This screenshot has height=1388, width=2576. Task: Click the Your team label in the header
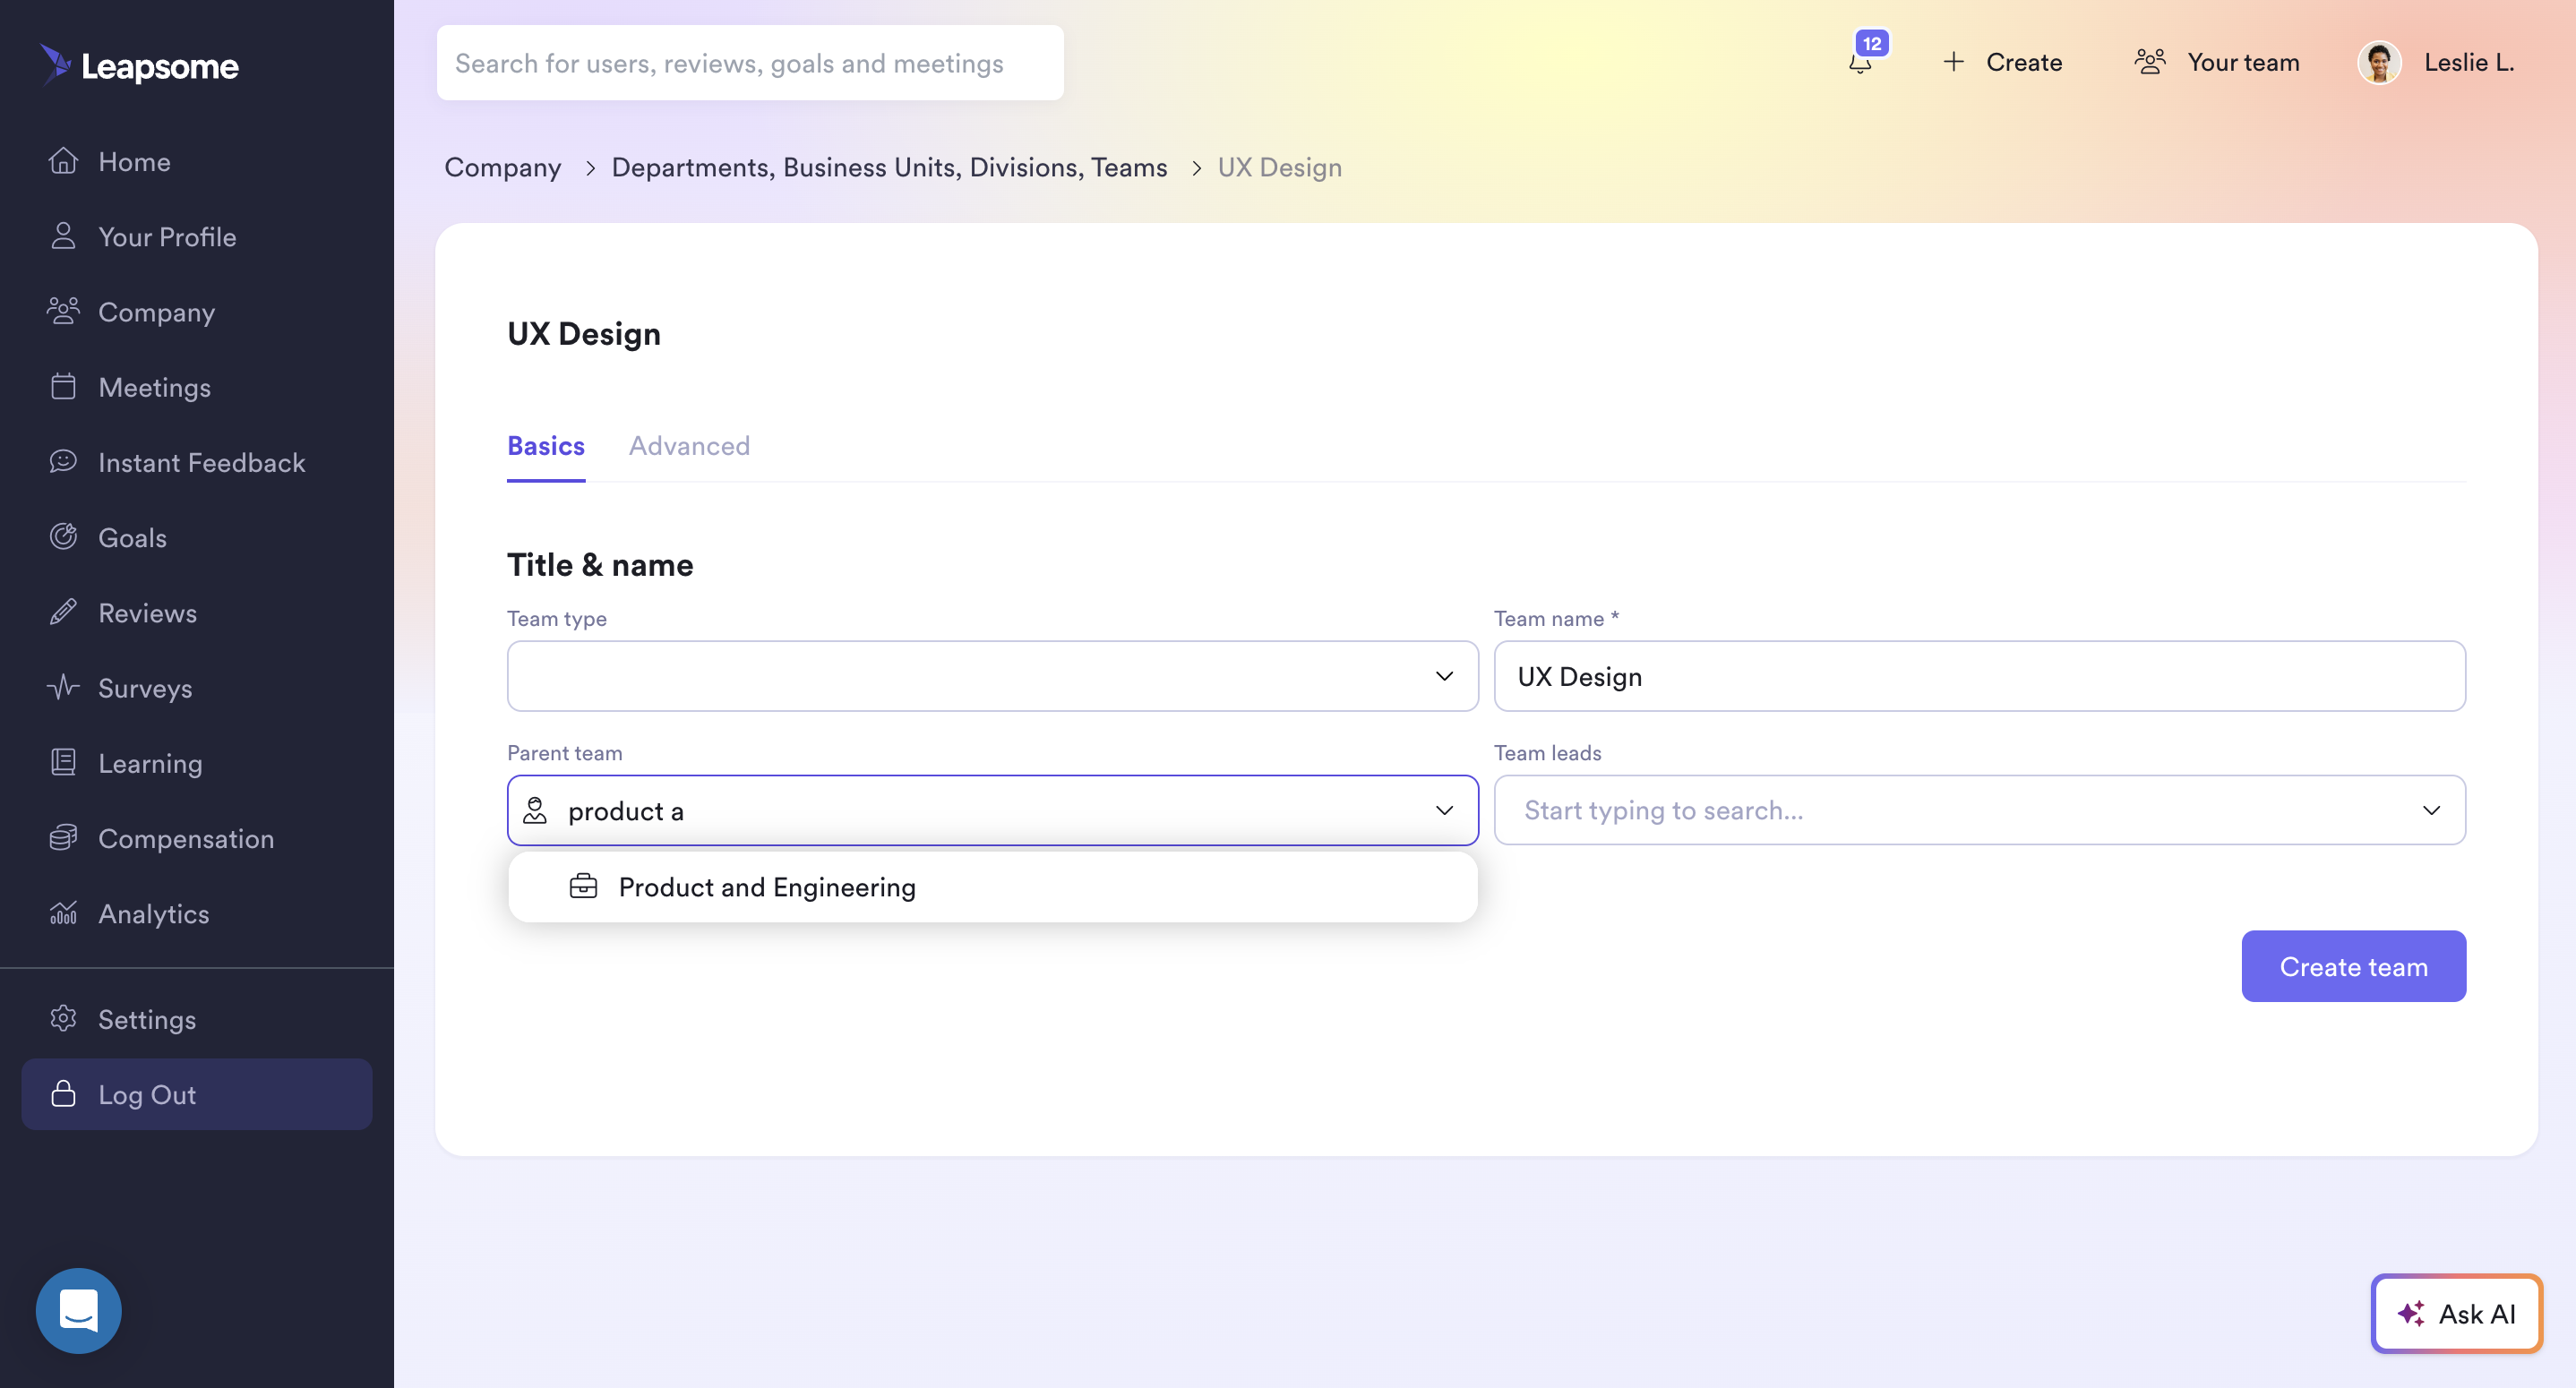(x=2243, y=62)
